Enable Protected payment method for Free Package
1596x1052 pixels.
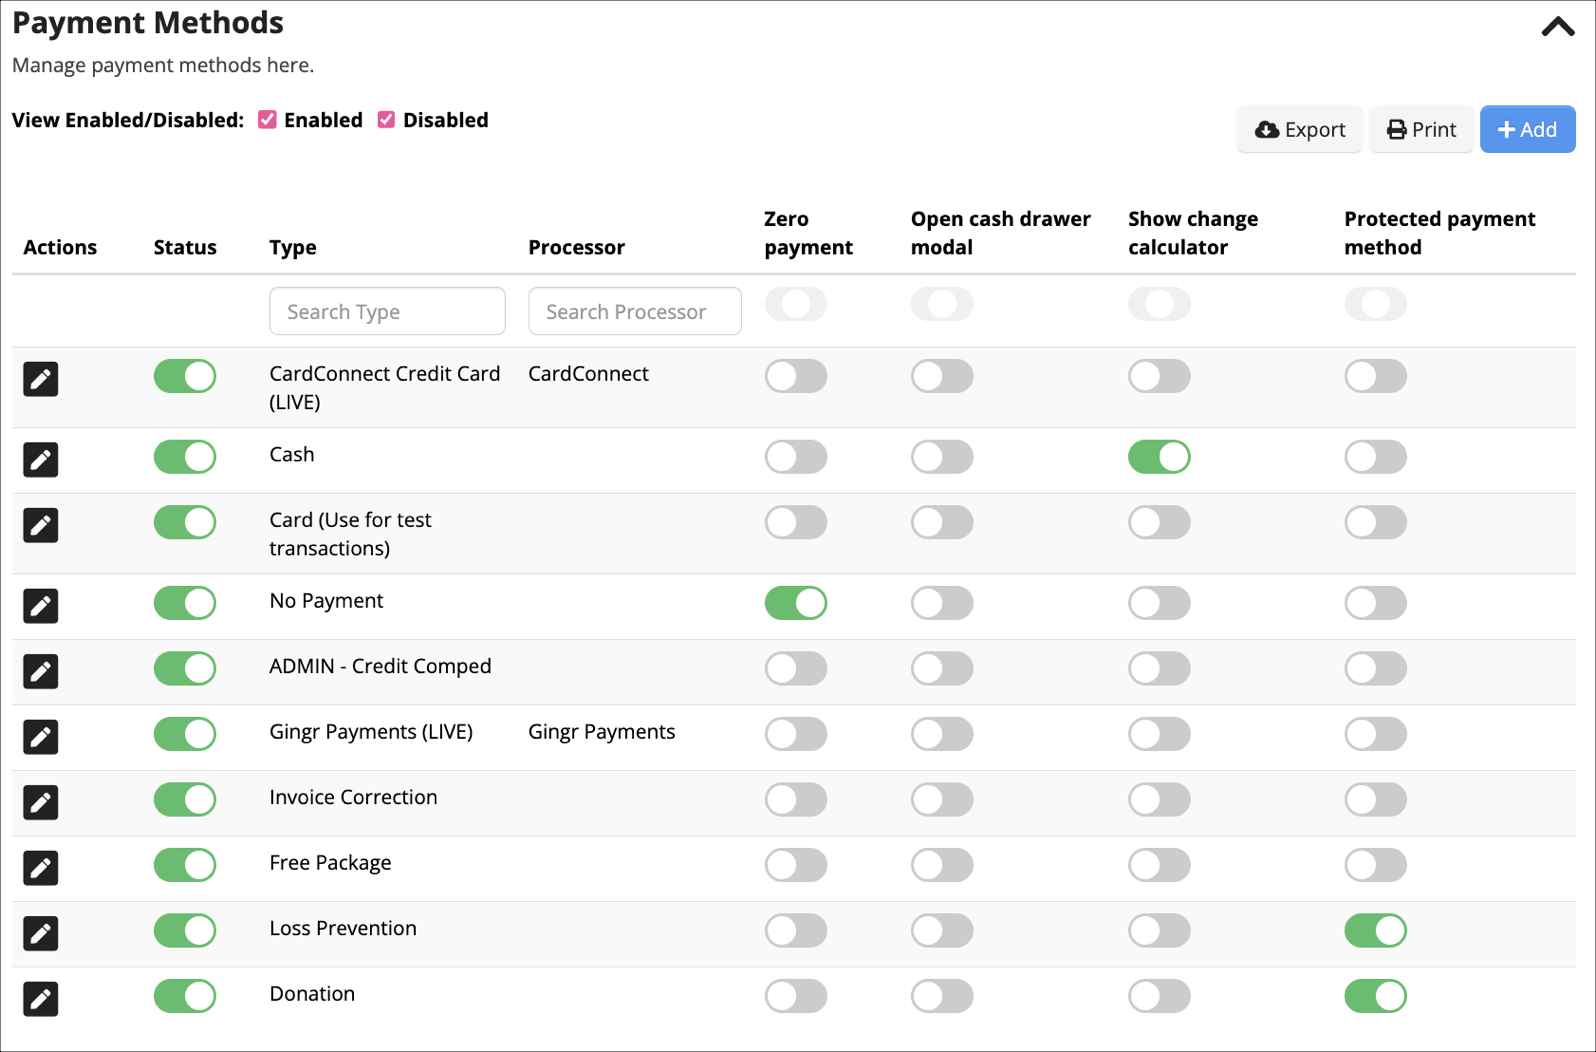pos(1376,865)
